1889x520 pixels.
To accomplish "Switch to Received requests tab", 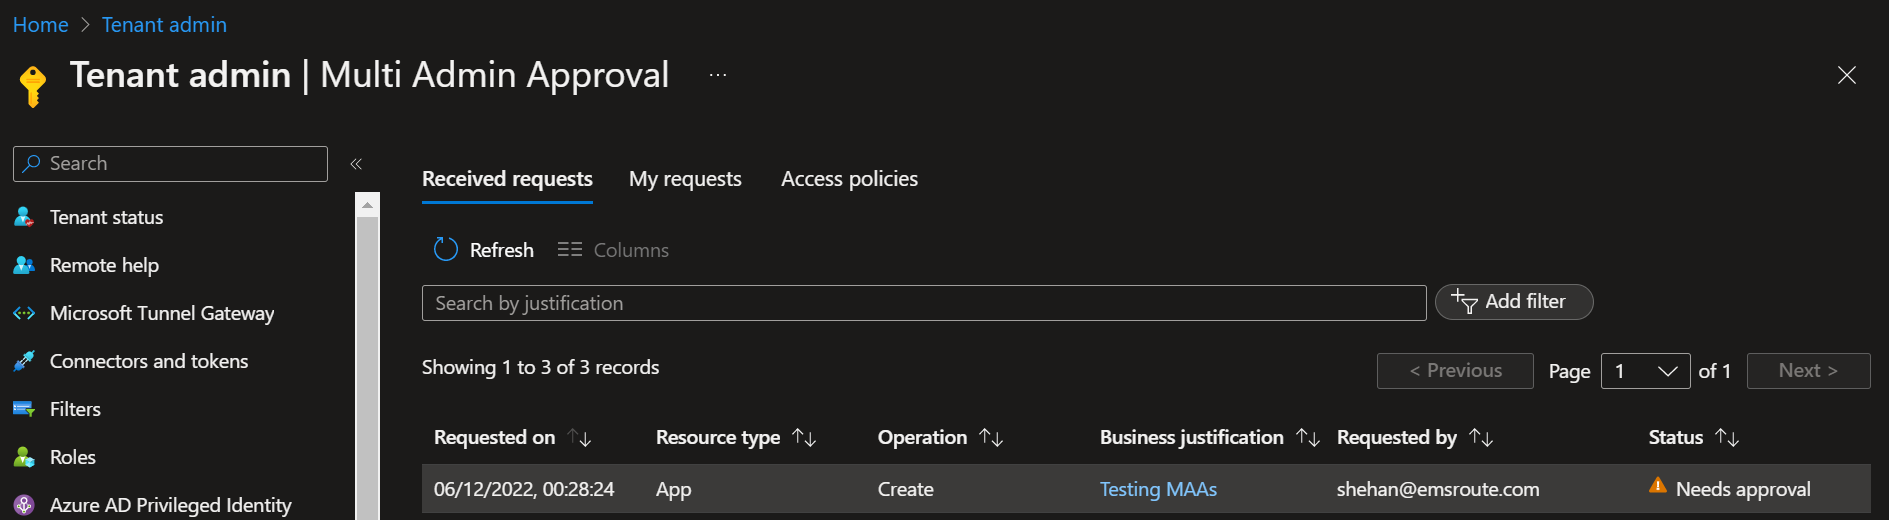I will 507,179.
